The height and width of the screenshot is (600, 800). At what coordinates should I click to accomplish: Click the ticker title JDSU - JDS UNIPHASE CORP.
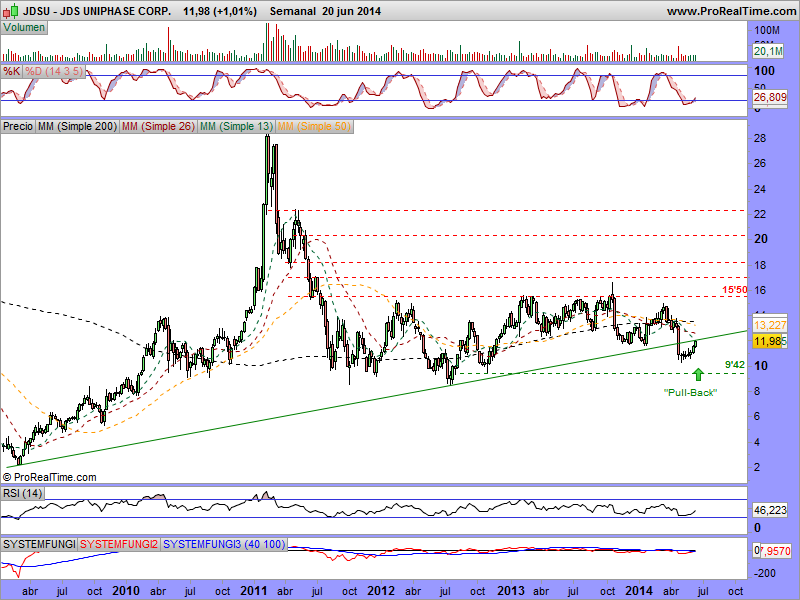pyautogui.click(x=97, y=11)
